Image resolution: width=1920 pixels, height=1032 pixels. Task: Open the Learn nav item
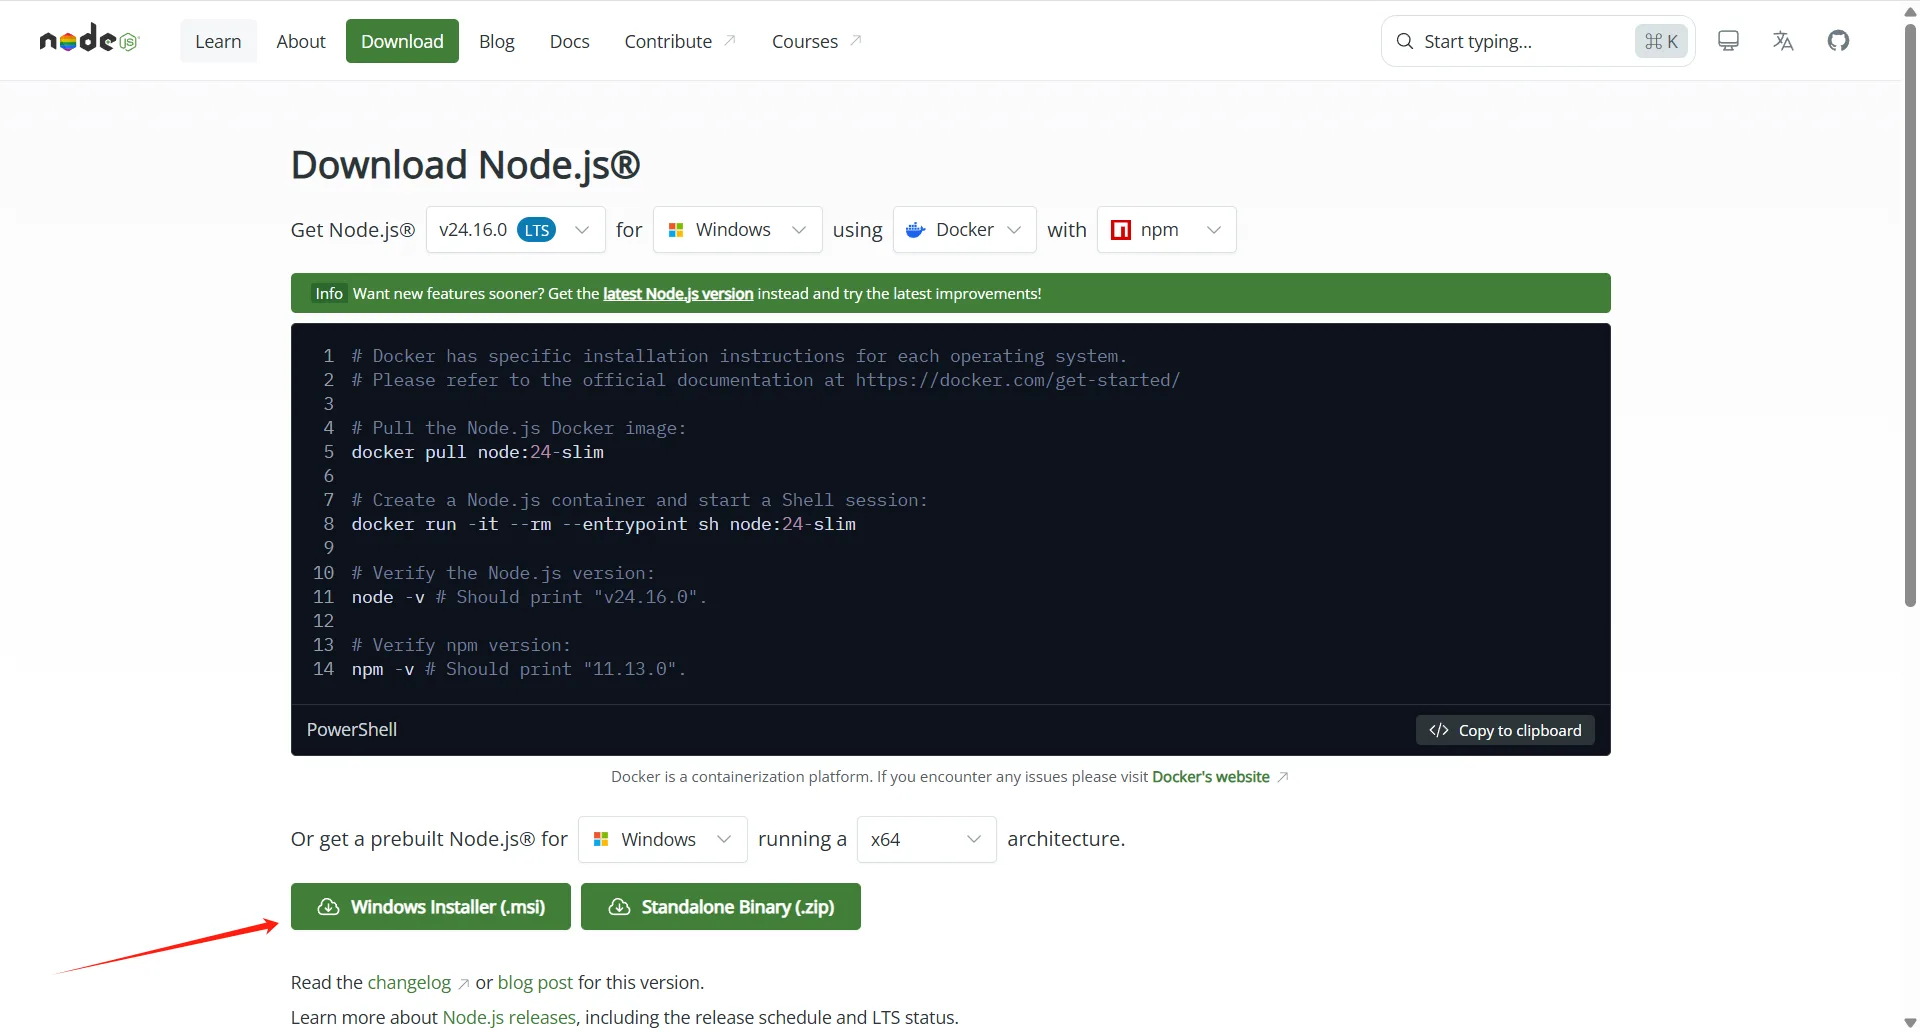[x=218, y=41]
